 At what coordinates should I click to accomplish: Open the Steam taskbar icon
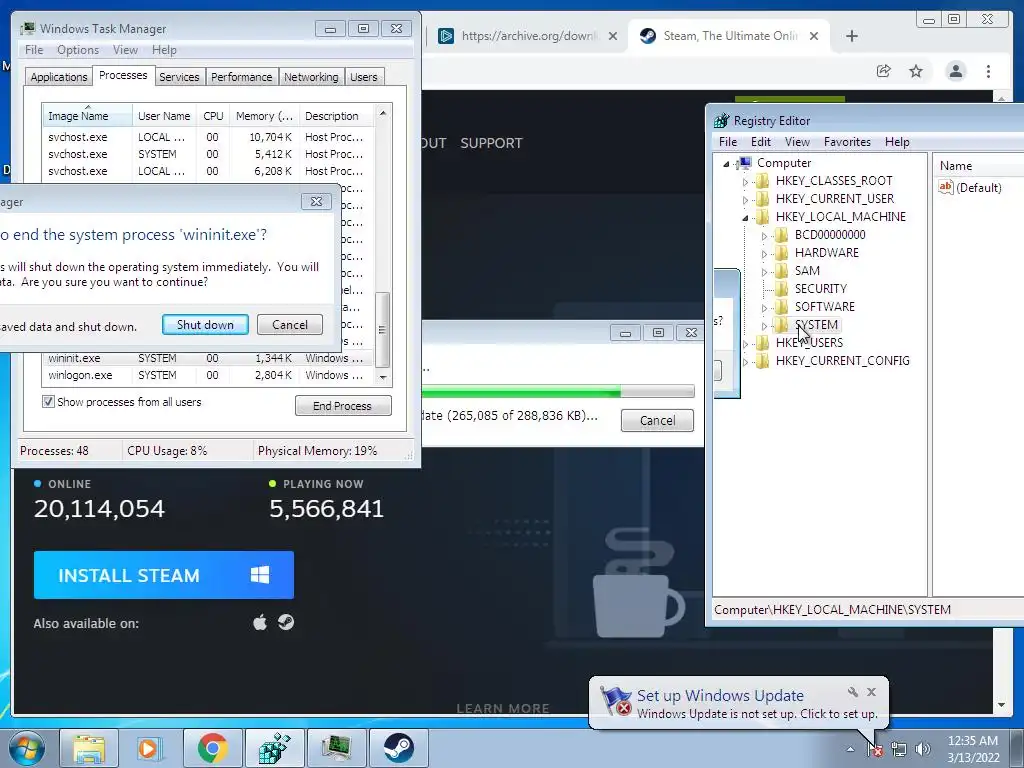(x=398, y=748)
